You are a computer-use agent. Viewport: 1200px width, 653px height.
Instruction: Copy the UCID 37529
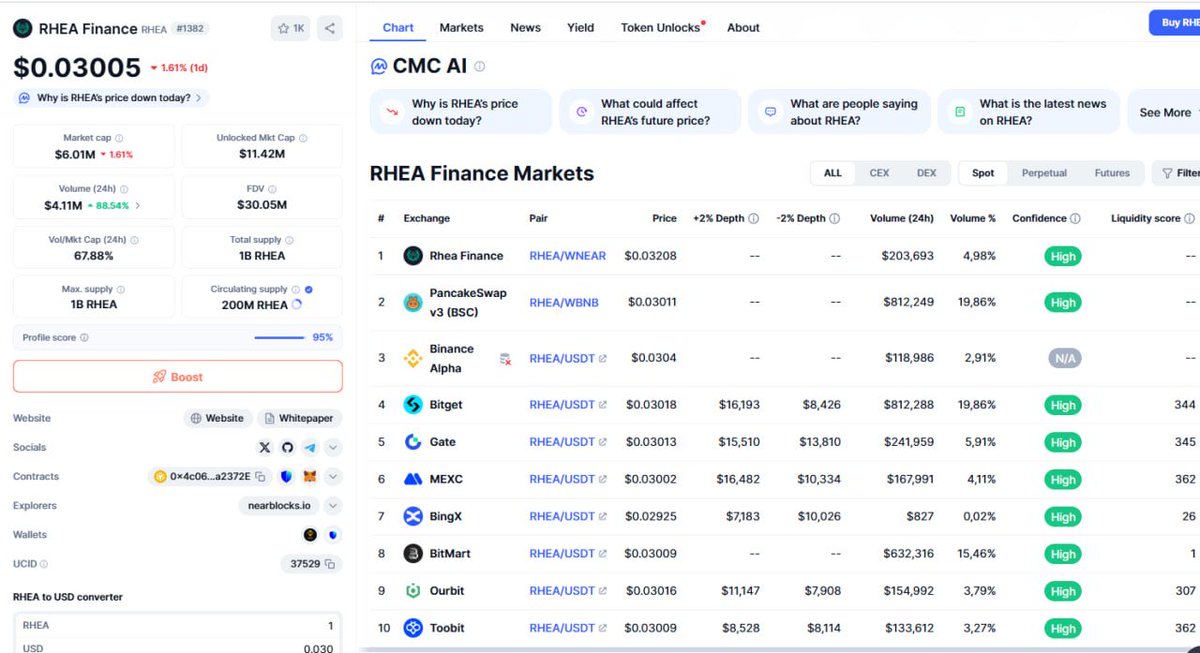[329, 564]
